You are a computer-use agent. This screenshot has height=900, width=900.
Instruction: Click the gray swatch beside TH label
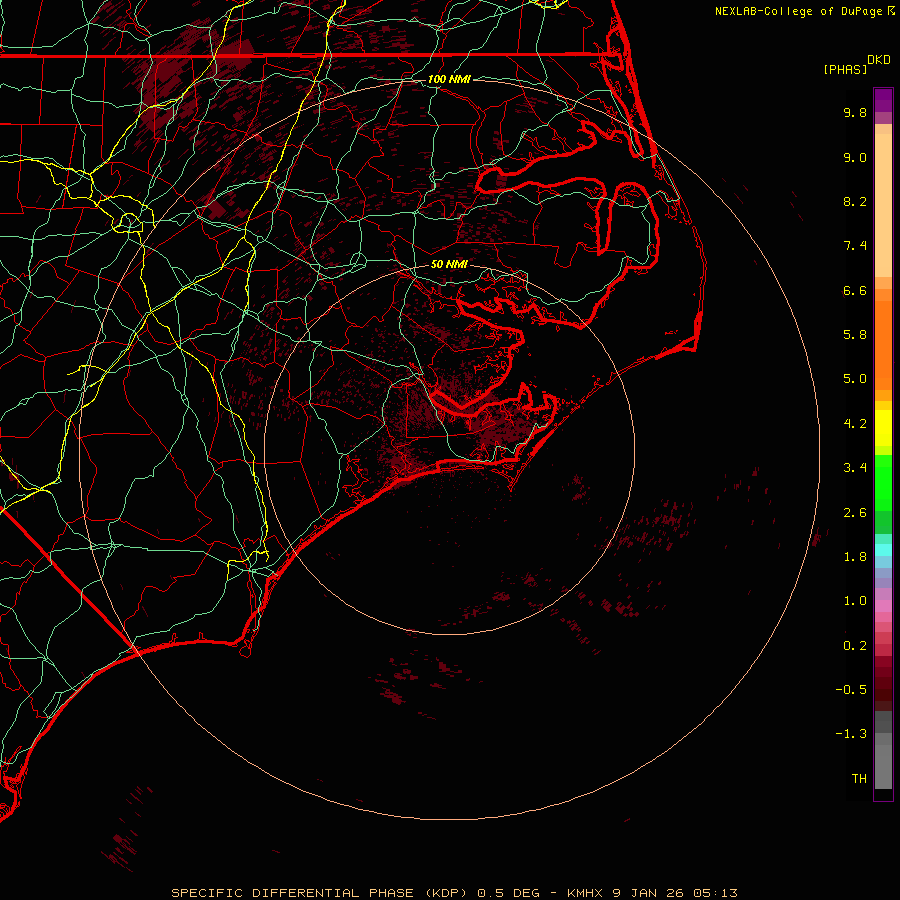(x=883, y=778)
